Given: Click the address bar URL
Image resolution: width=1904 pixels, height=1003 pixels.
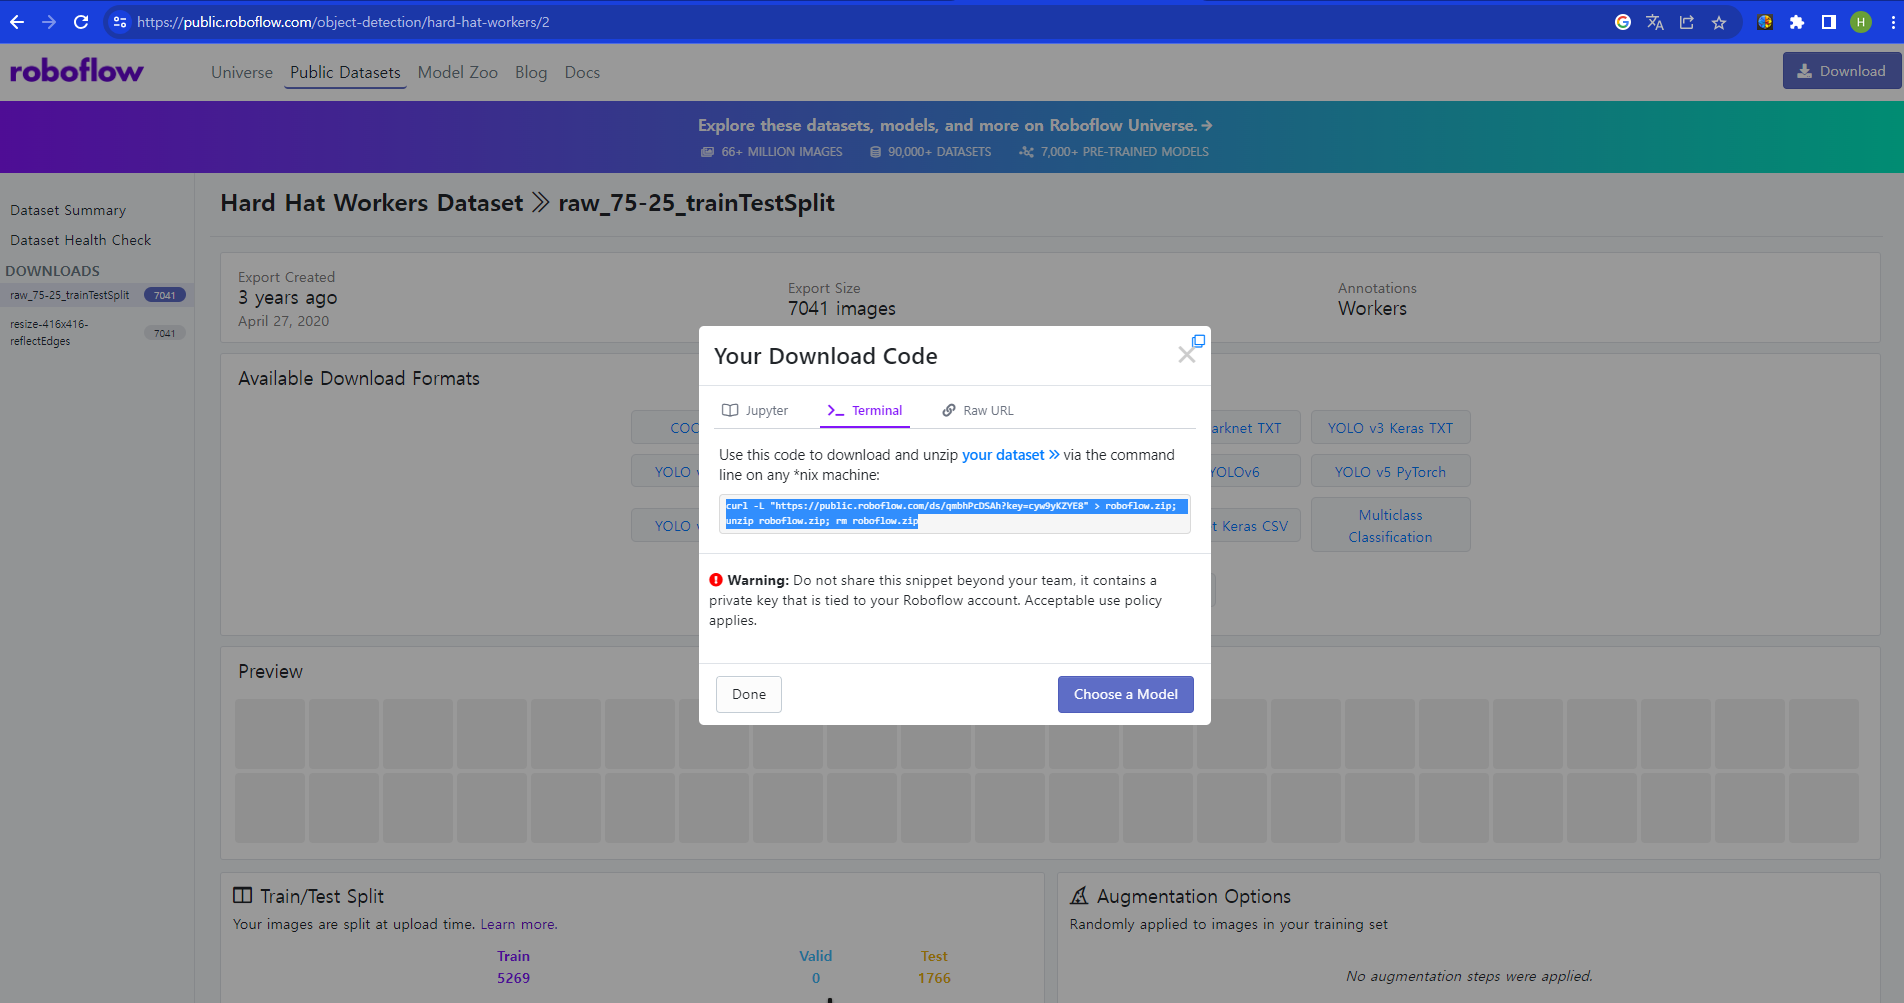Looking at the screenshot, I should (343, 22).
